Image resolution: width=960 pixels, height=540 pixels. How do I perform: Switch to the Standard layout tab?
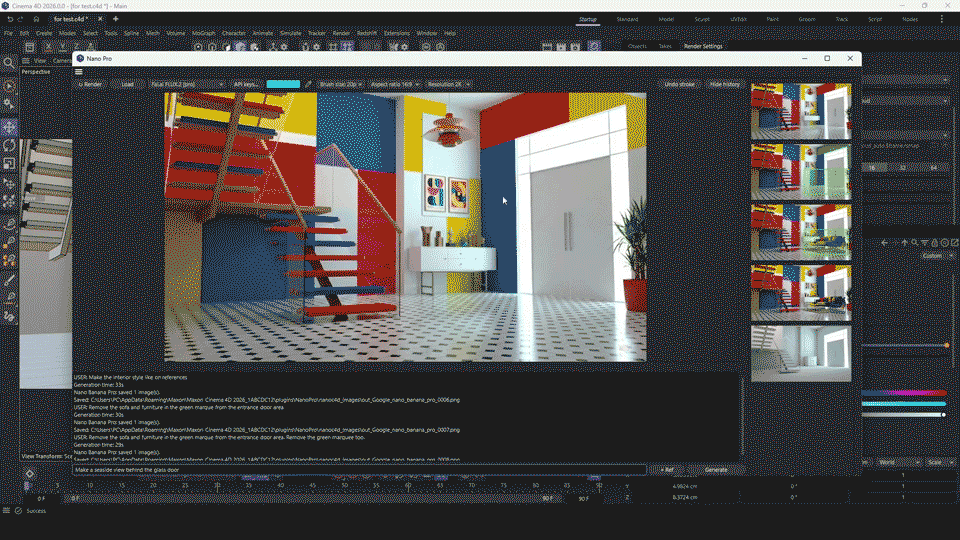tap(627, 20)
